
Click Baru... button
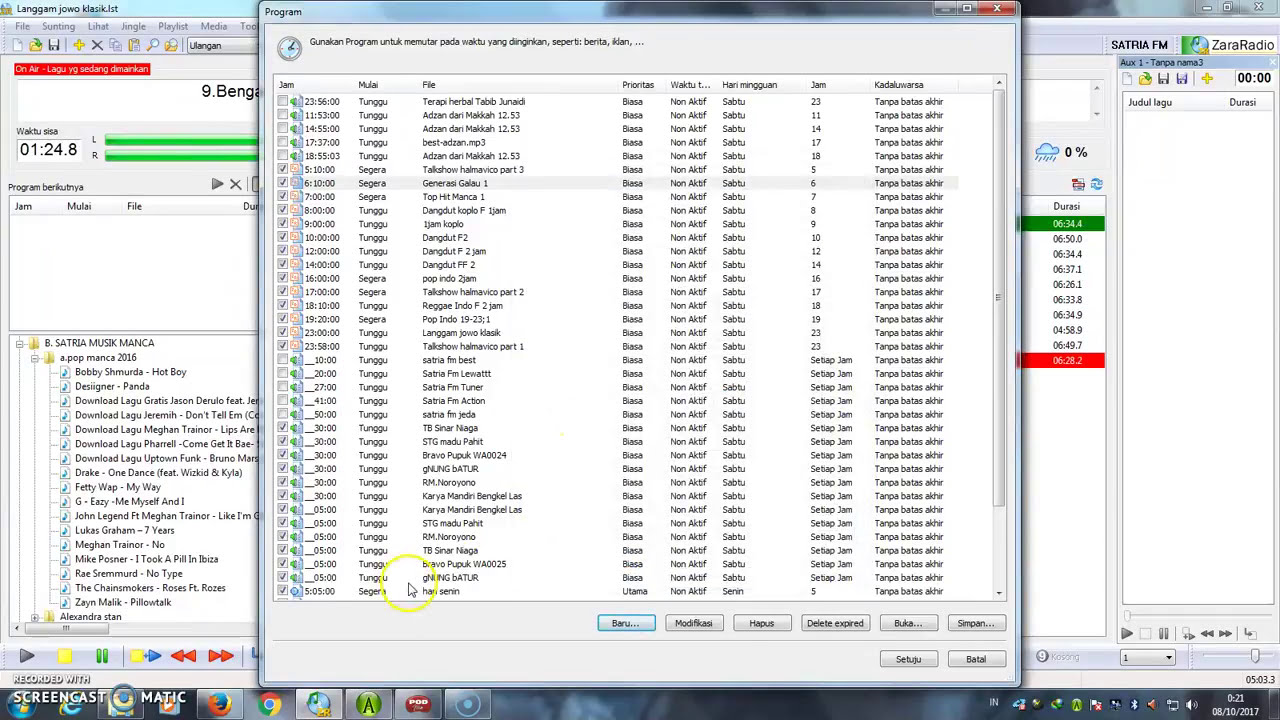[626, 623]
